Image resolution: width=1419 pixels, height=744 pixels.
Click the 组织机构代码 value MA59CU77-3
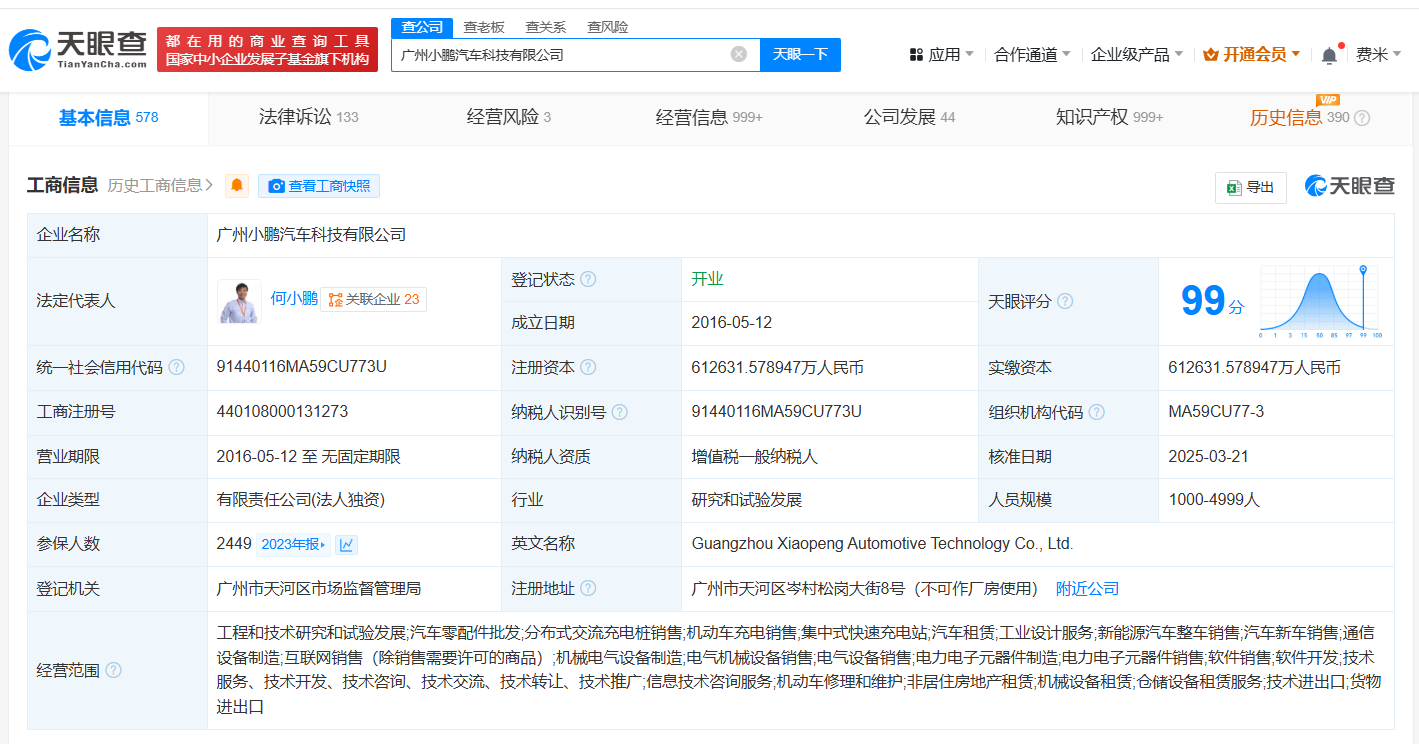click(1216, 411)
